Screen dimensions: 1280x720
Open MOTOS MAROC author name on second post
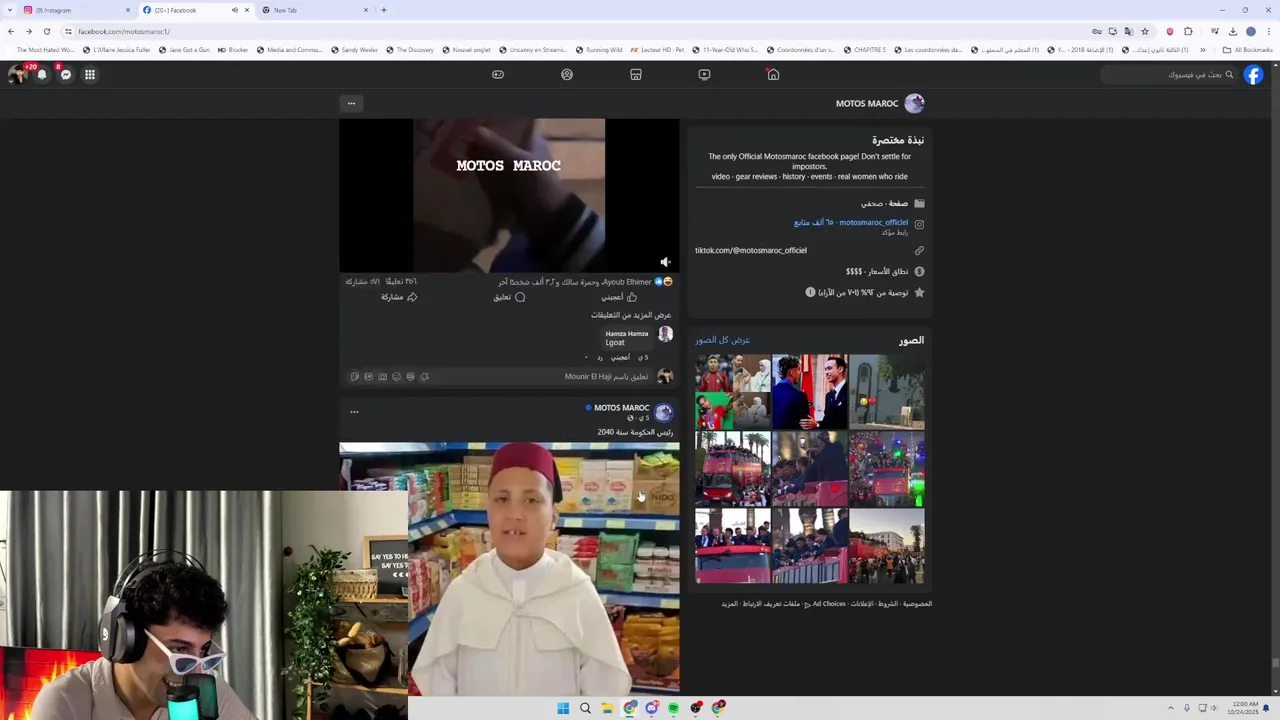coord(622,408)
